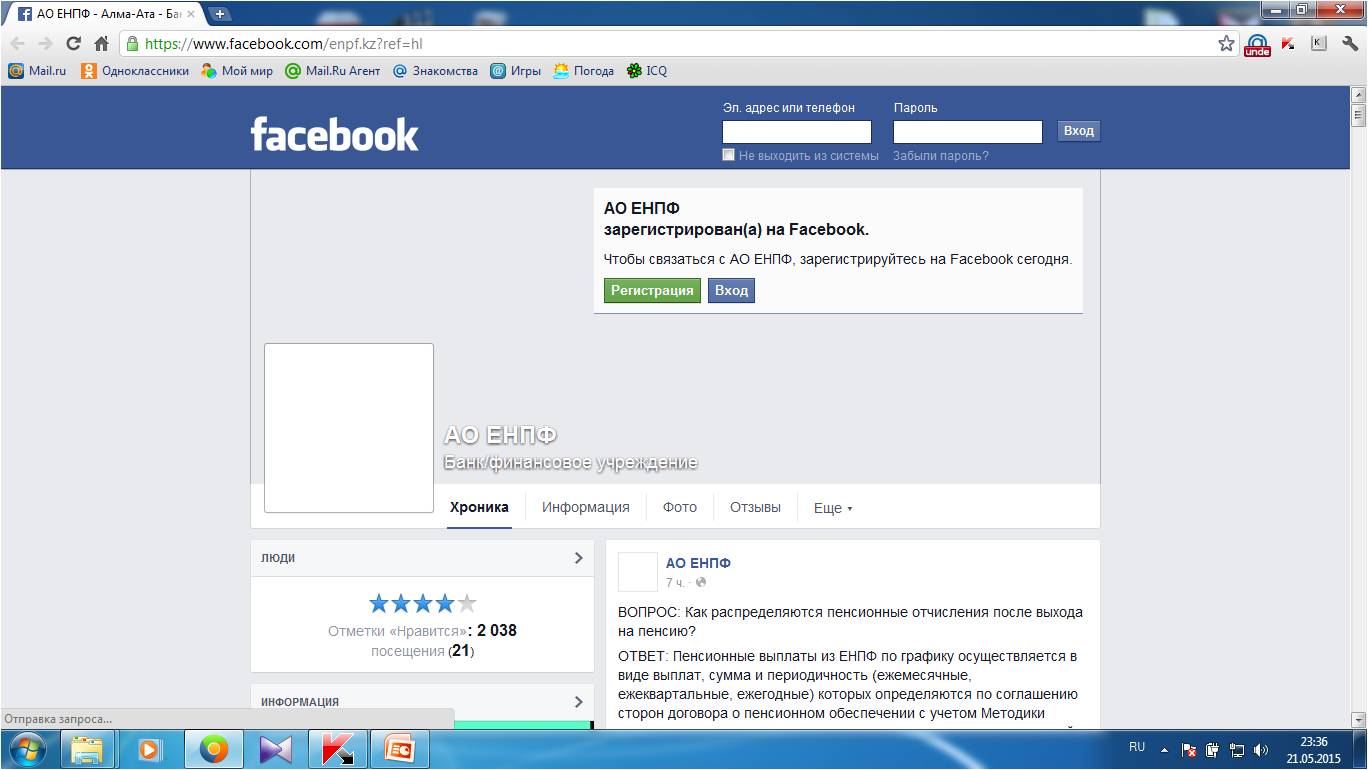Screen dimensions: 1368x770
Task: Expand the Люди section chevron
Action: [x=578, y=558]
